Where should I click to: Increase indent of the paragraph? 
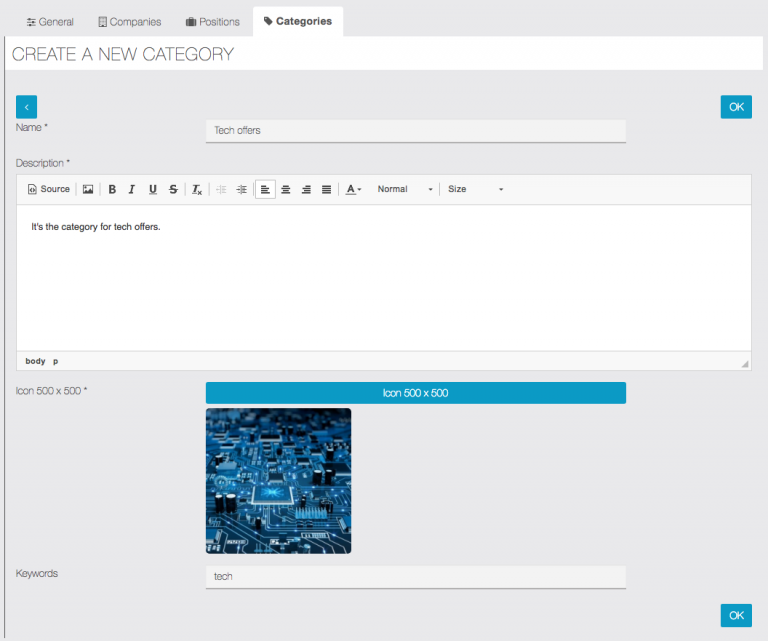point(241,189)
